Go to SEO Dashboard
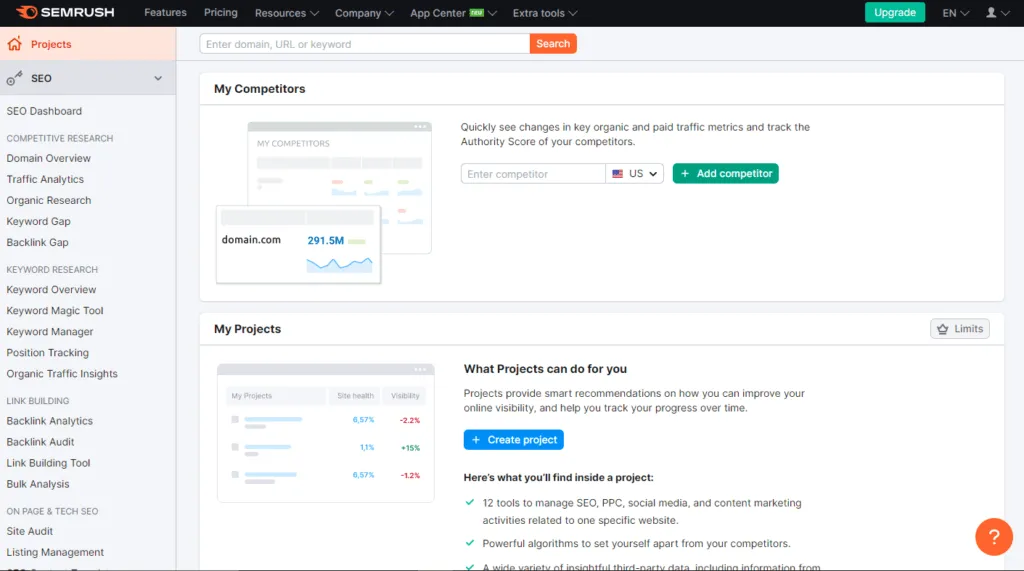1024x571 pixels. click(x=44, y=111)
